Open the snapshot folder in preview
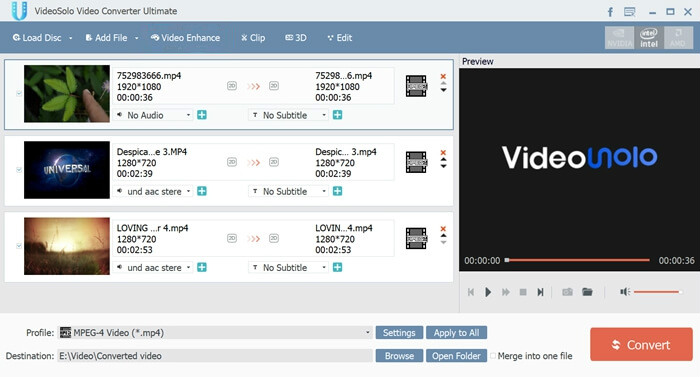The image size is (700, 377). point(587,292)
